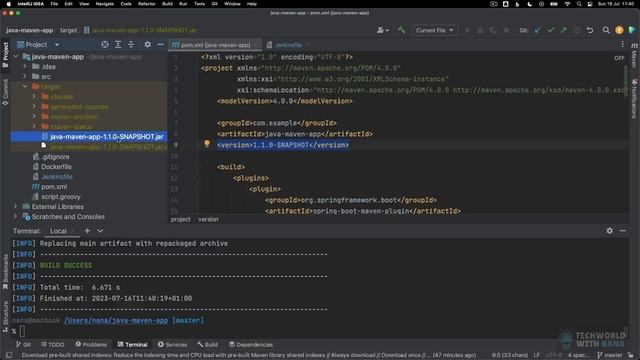Click the target breadcrumb in navigation bar
This screenshot has width=640, height=360.
[x=69, y=30]
